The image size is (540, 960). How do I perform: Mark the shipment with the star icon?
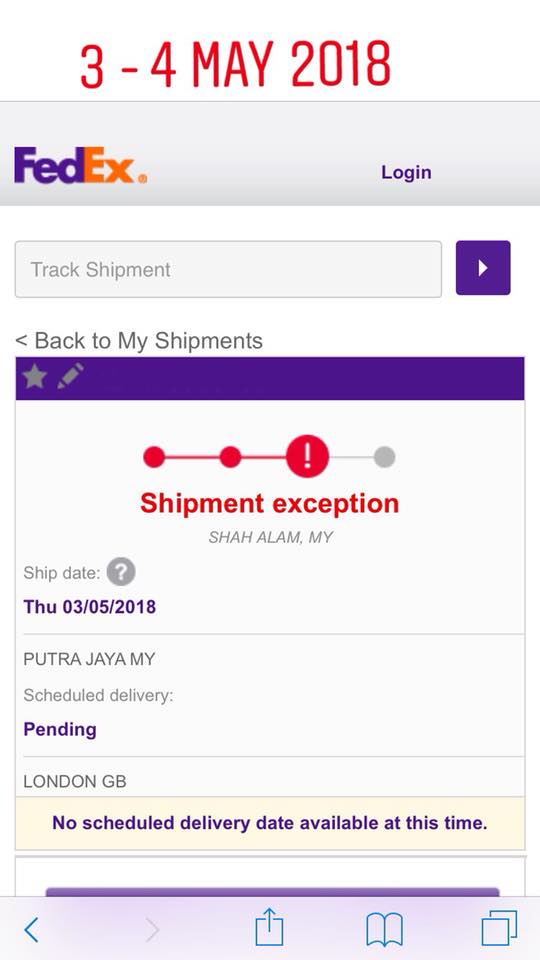(x=35, y=377)
